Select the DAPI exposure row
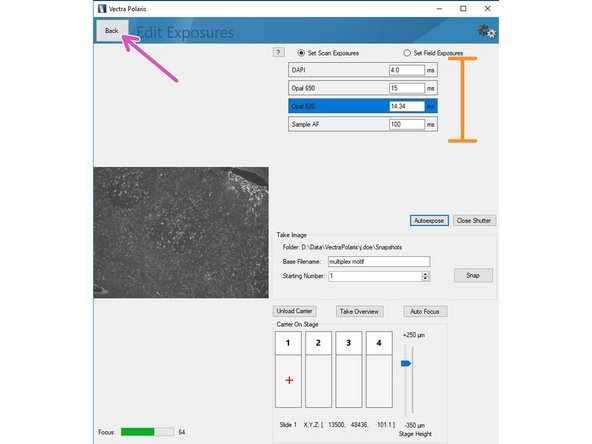This screenshot has height=444, width=592. tap(363, 70)
